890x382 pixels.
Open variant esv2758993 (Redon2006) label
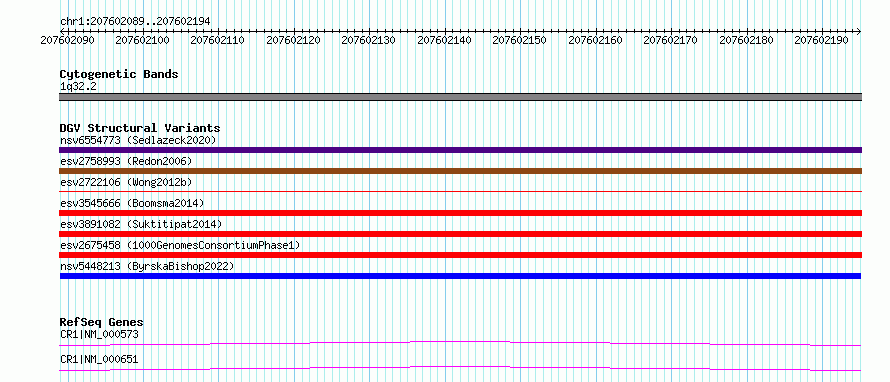coord(126,161)
